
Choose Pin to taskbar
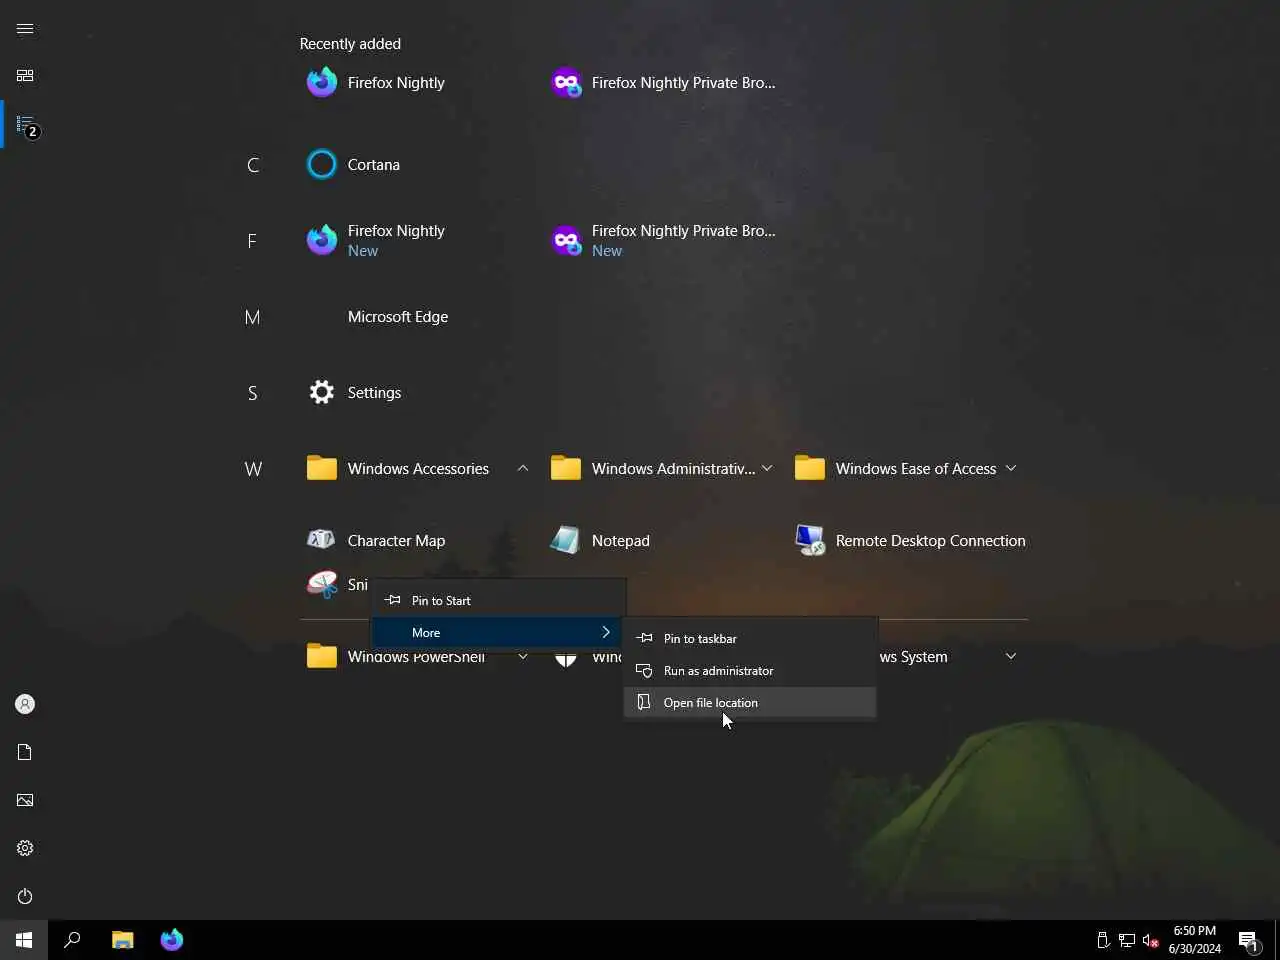point(750,639)
